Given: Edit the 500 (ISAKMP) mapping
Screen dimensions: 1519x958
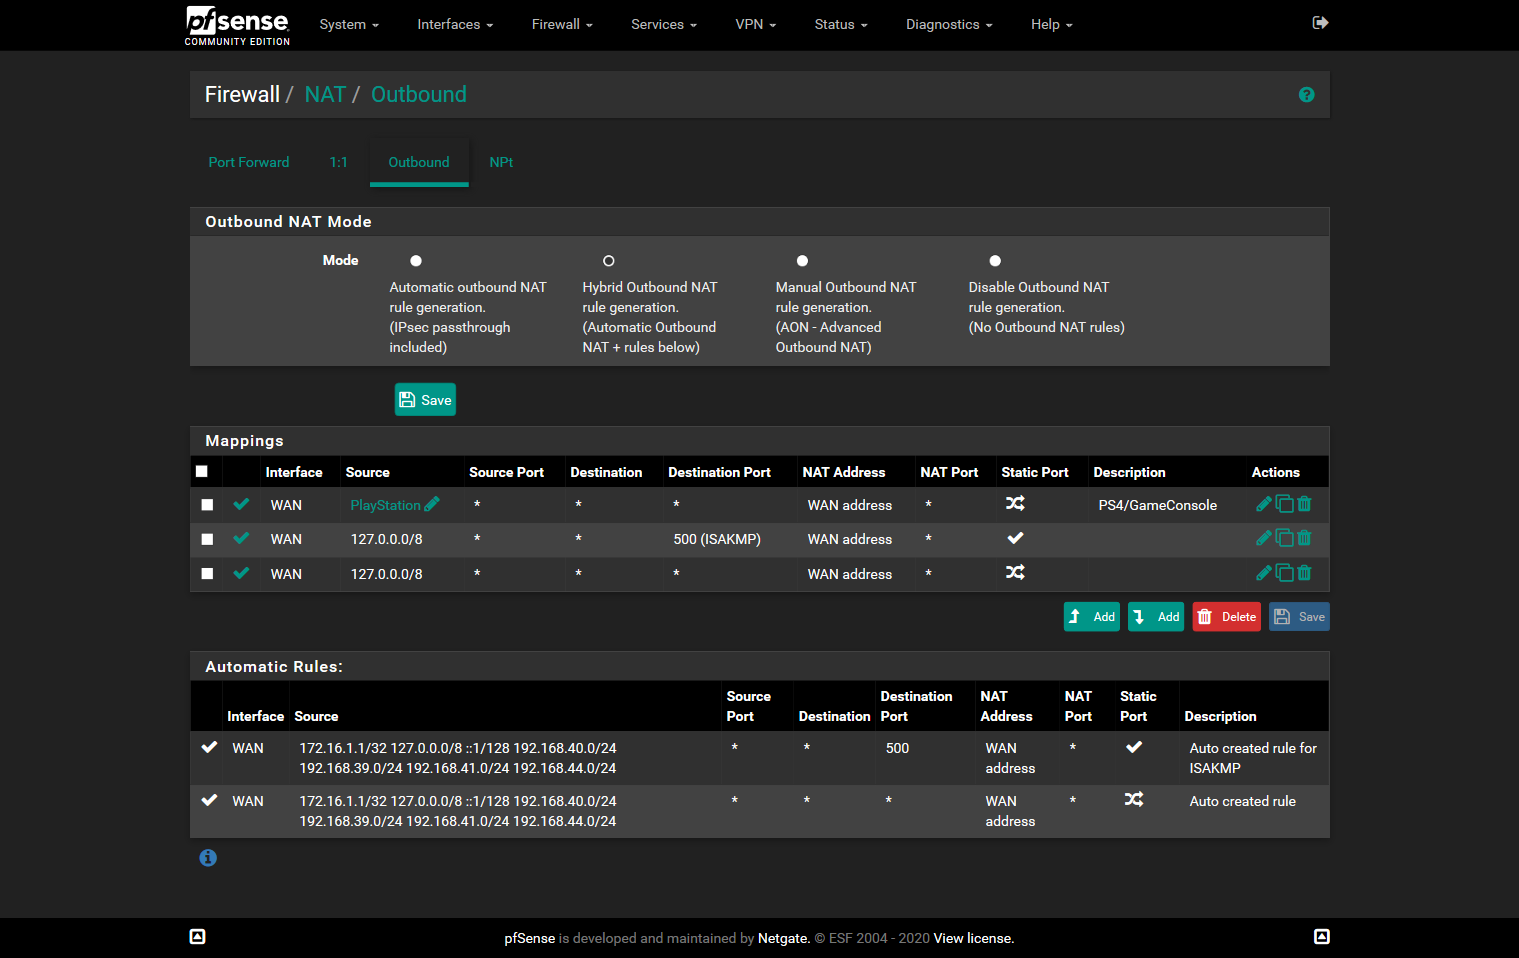Looking at the screenshot, I should pyautogui.click(x=1264, y=538).
